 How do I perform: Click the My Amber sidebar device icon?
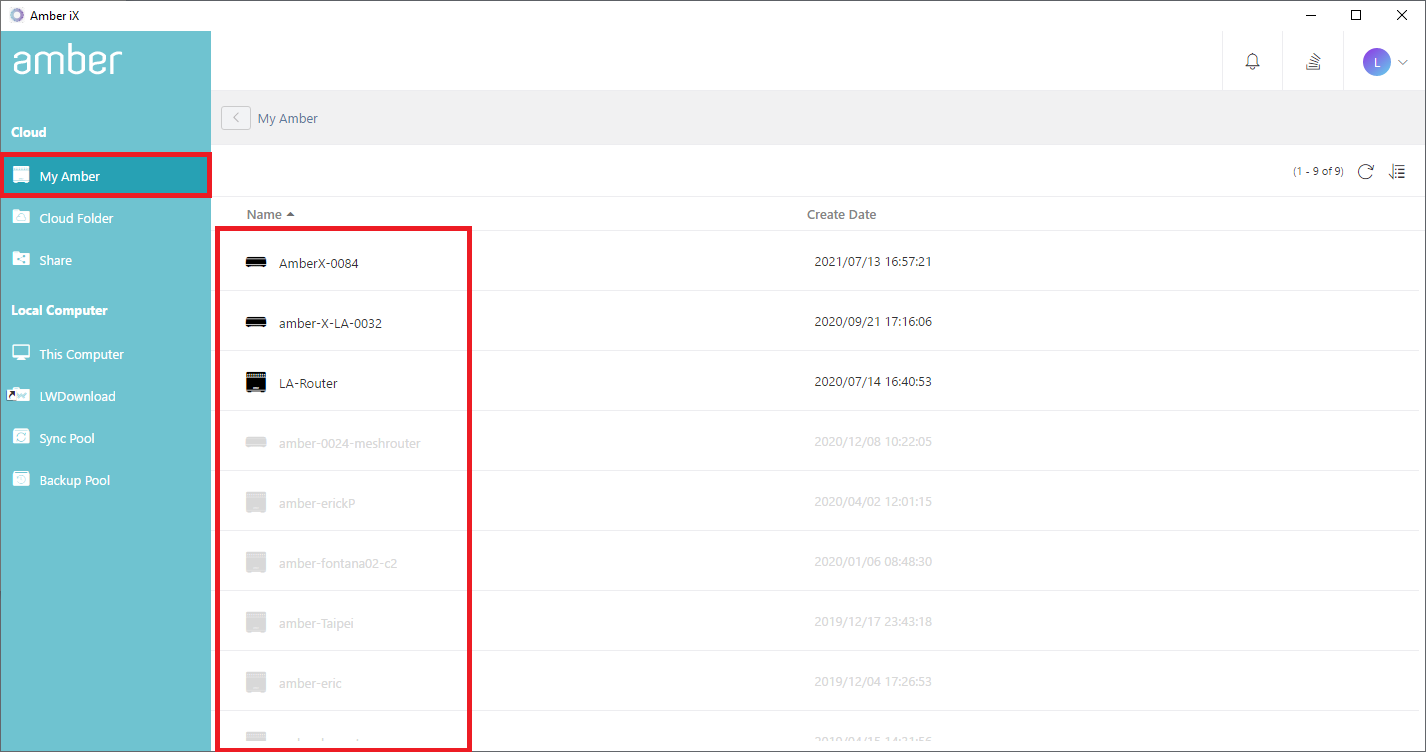pos(21,175)
